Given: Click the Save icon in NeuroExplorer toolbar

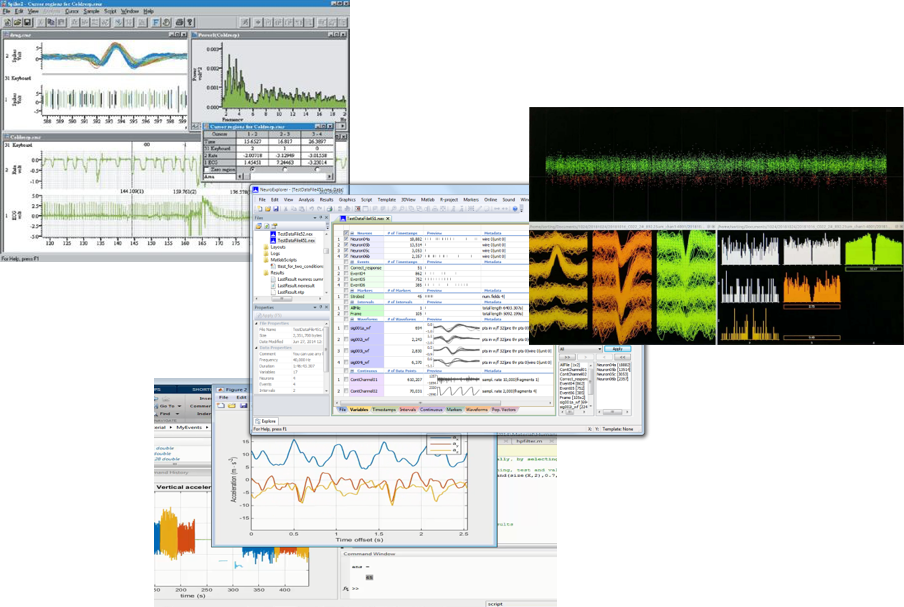Looking at the screenshot, I should tap(278, 209).
